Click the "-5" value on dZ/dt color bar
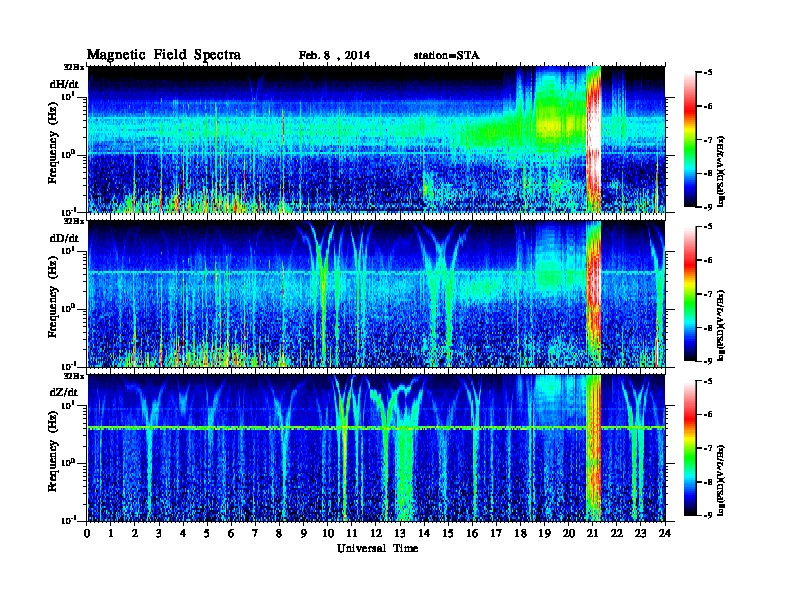Image resolution: width=792 pixels, height=612 pixels. point(708,381)
